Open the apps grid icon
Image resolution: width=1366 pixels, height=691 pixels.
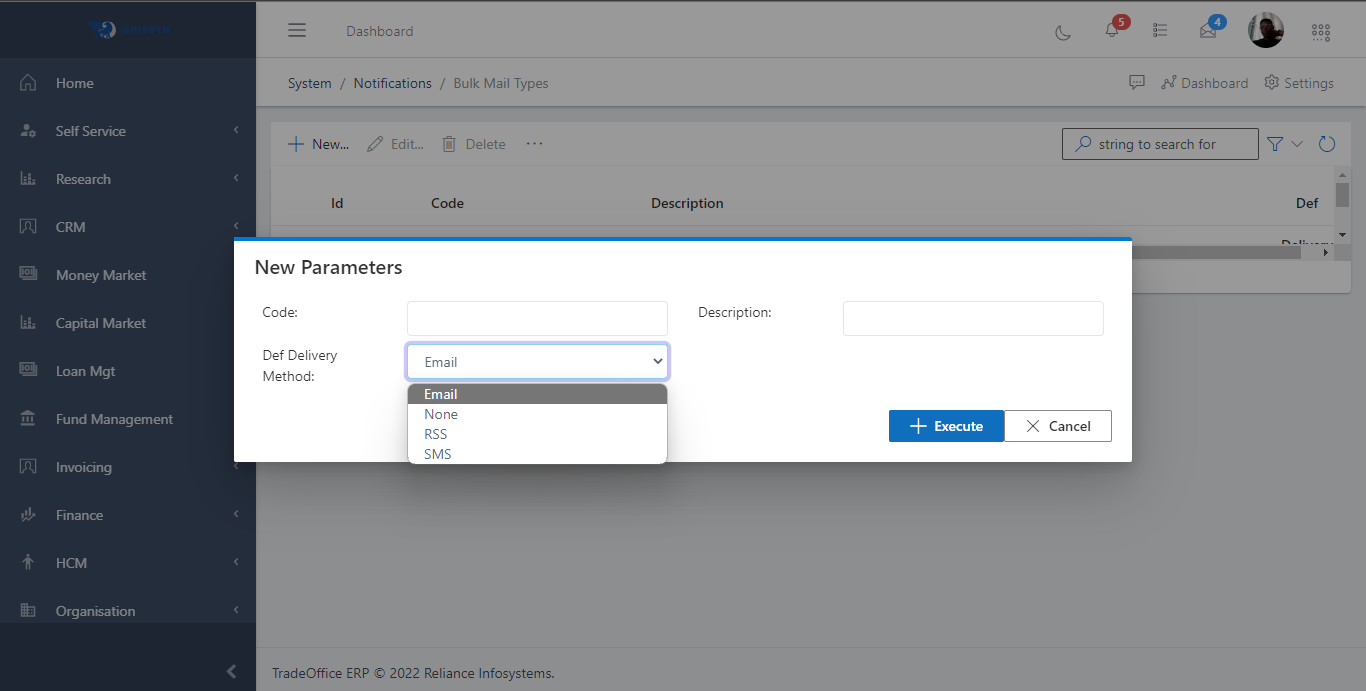(1321, 32)
